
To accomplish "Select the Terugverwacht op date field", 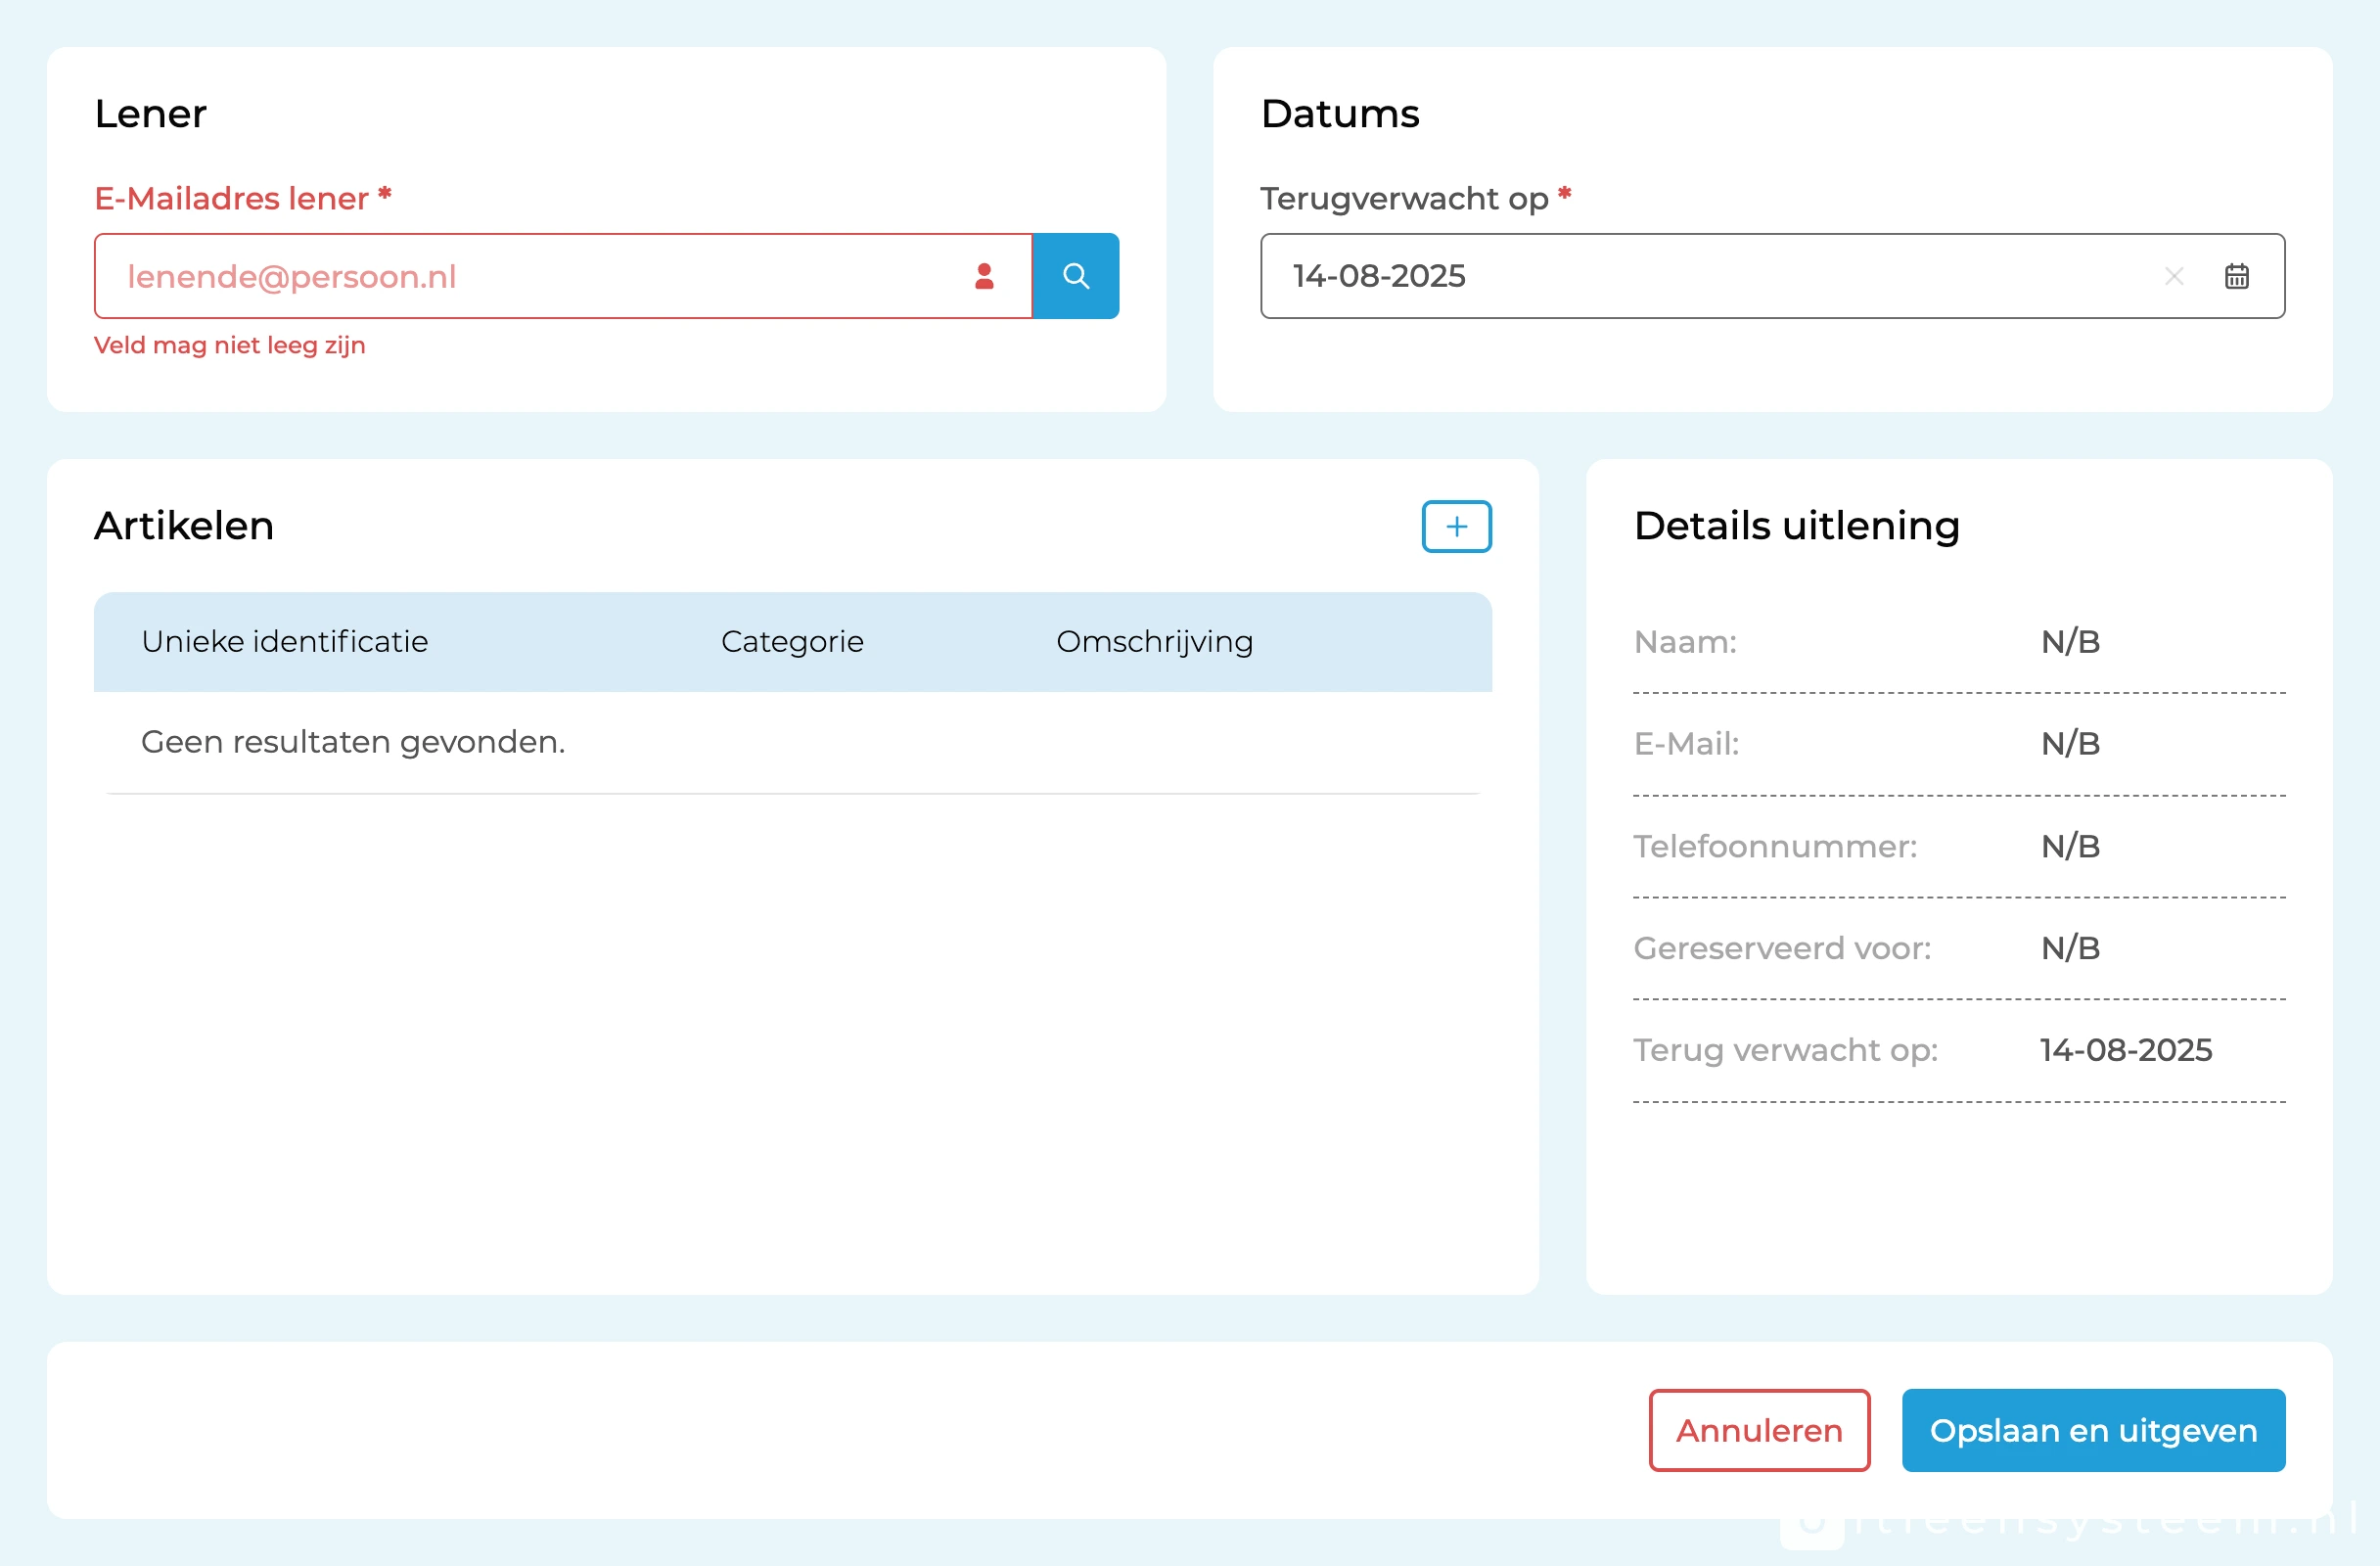I will click(x=1700, y=276).
